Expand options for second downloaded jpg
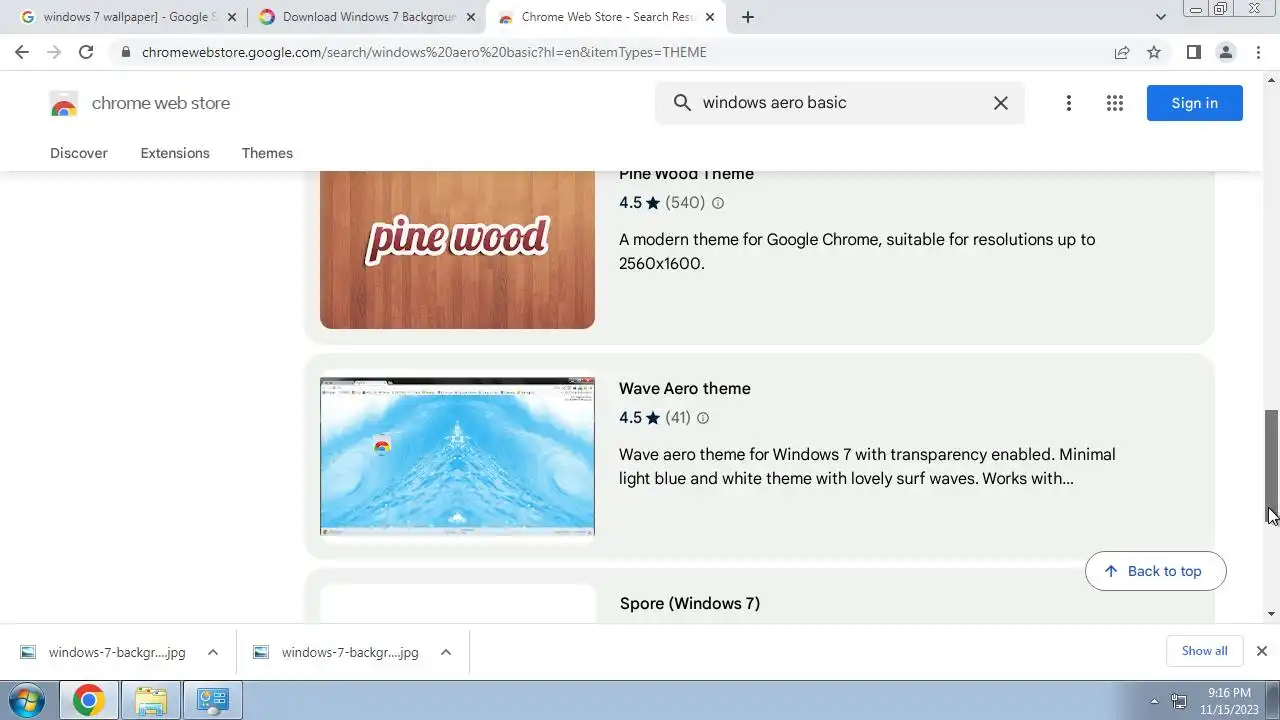The image size is (1280, 720). [x=446, y=652]
